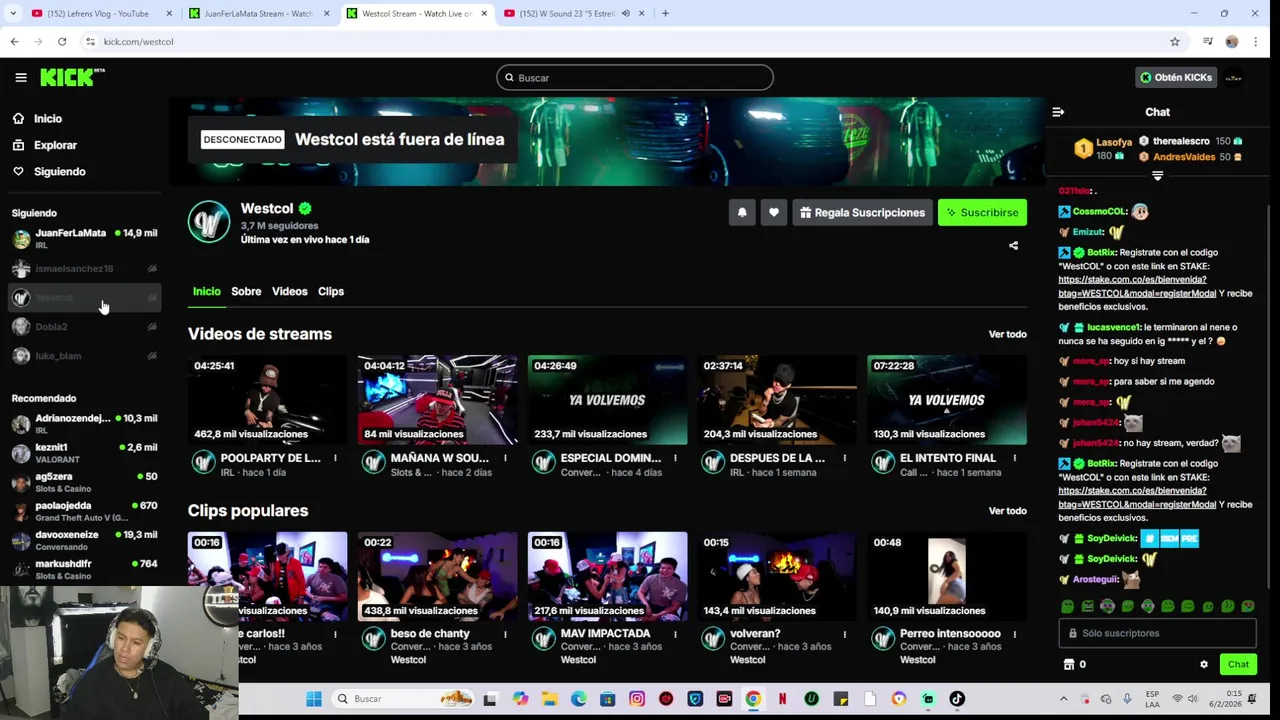Click Regala Suscripciones button

(862, 212)
